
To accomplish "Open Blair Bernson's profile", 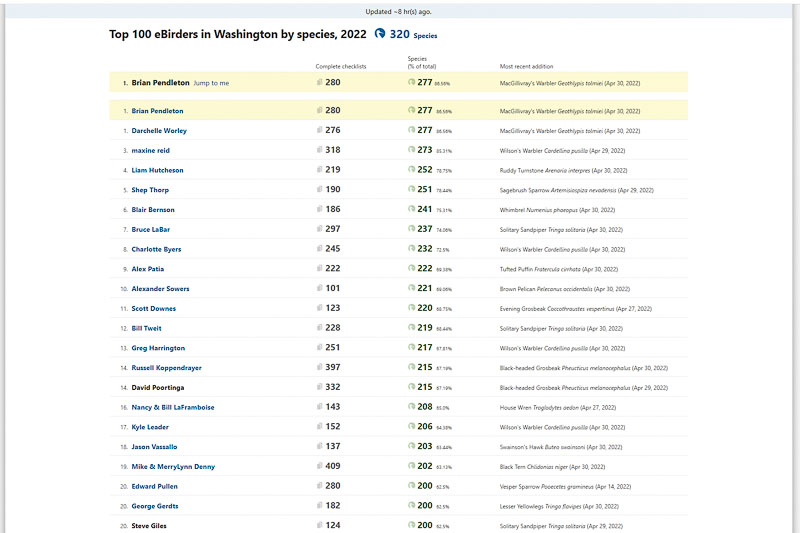I will click(x=153, y=210).
